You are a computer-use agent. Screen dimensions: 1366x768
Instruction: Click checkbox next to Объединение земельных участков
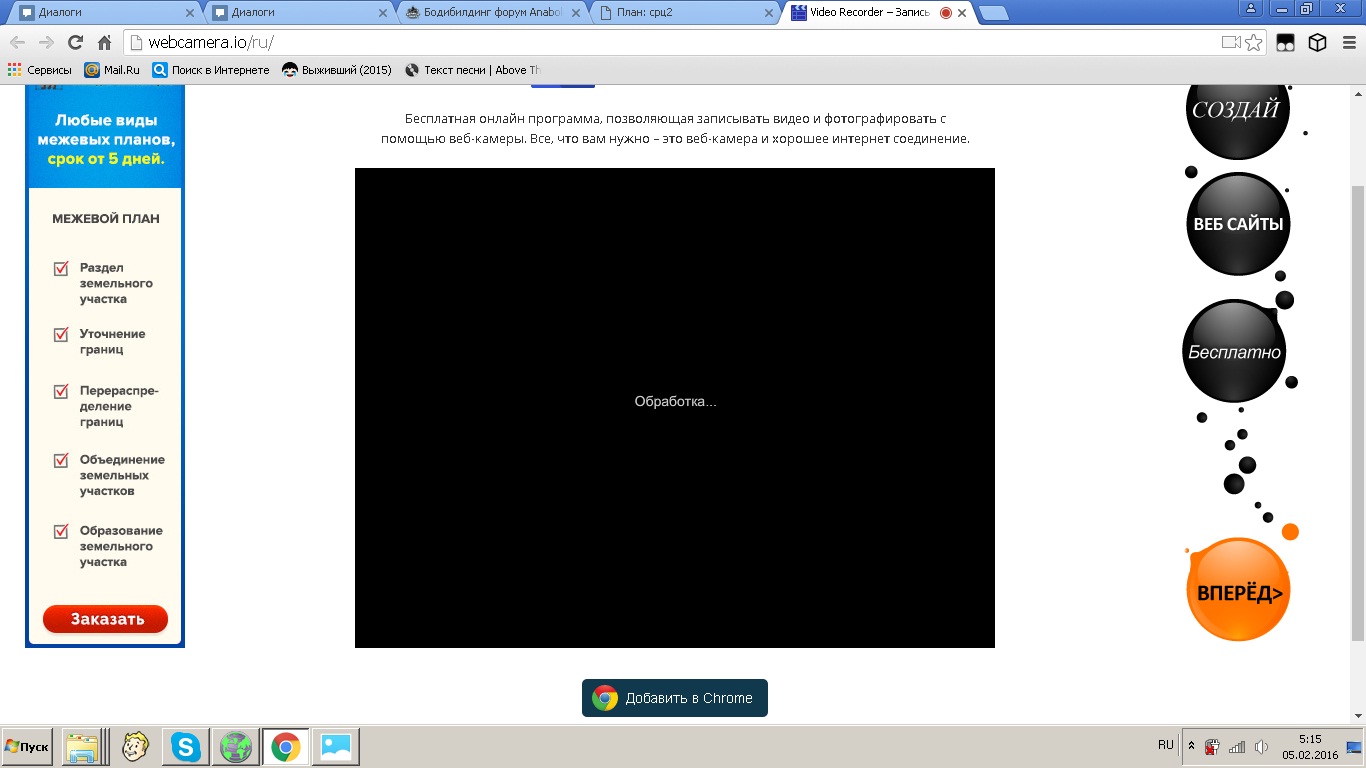61,460
